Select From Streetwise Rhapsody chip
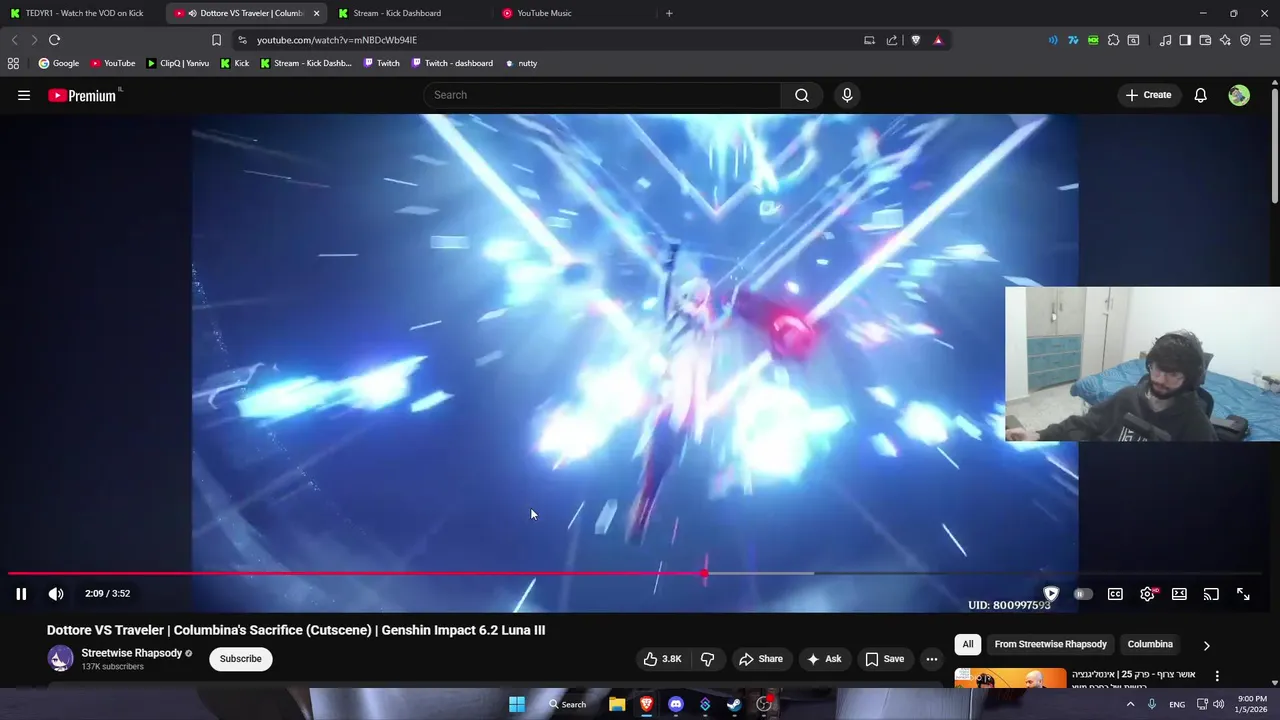 point(1051,644)
